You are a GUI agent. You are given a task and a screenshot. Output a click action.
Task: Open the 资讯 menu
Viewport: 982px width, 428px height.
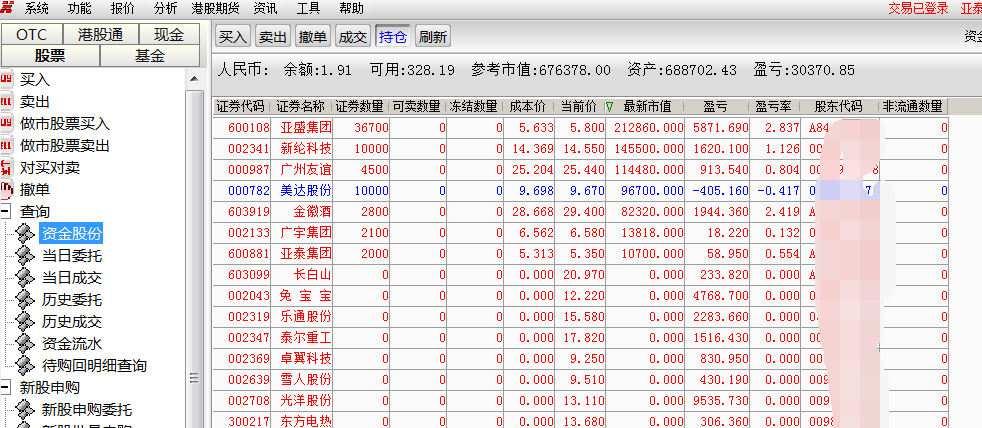[266, 8]
